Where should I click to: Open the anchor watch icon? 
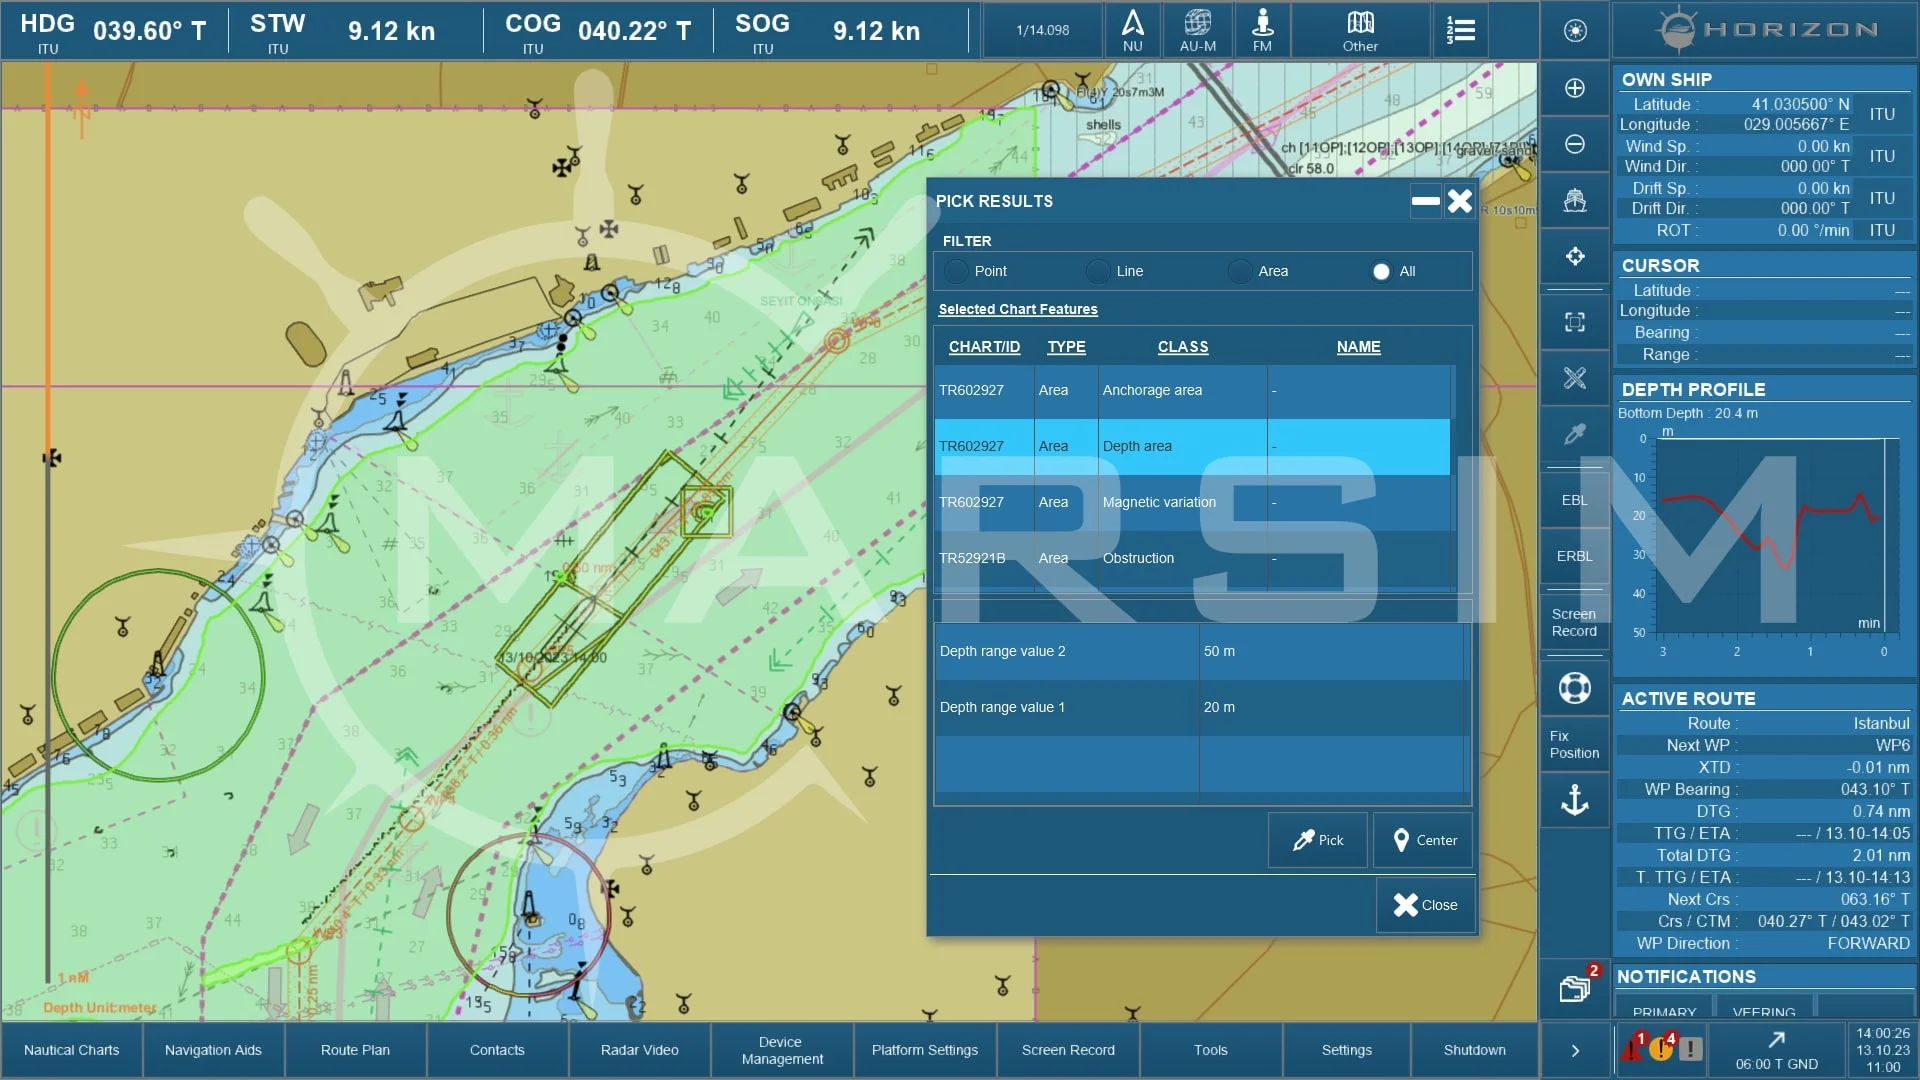tap(1575, 800)
